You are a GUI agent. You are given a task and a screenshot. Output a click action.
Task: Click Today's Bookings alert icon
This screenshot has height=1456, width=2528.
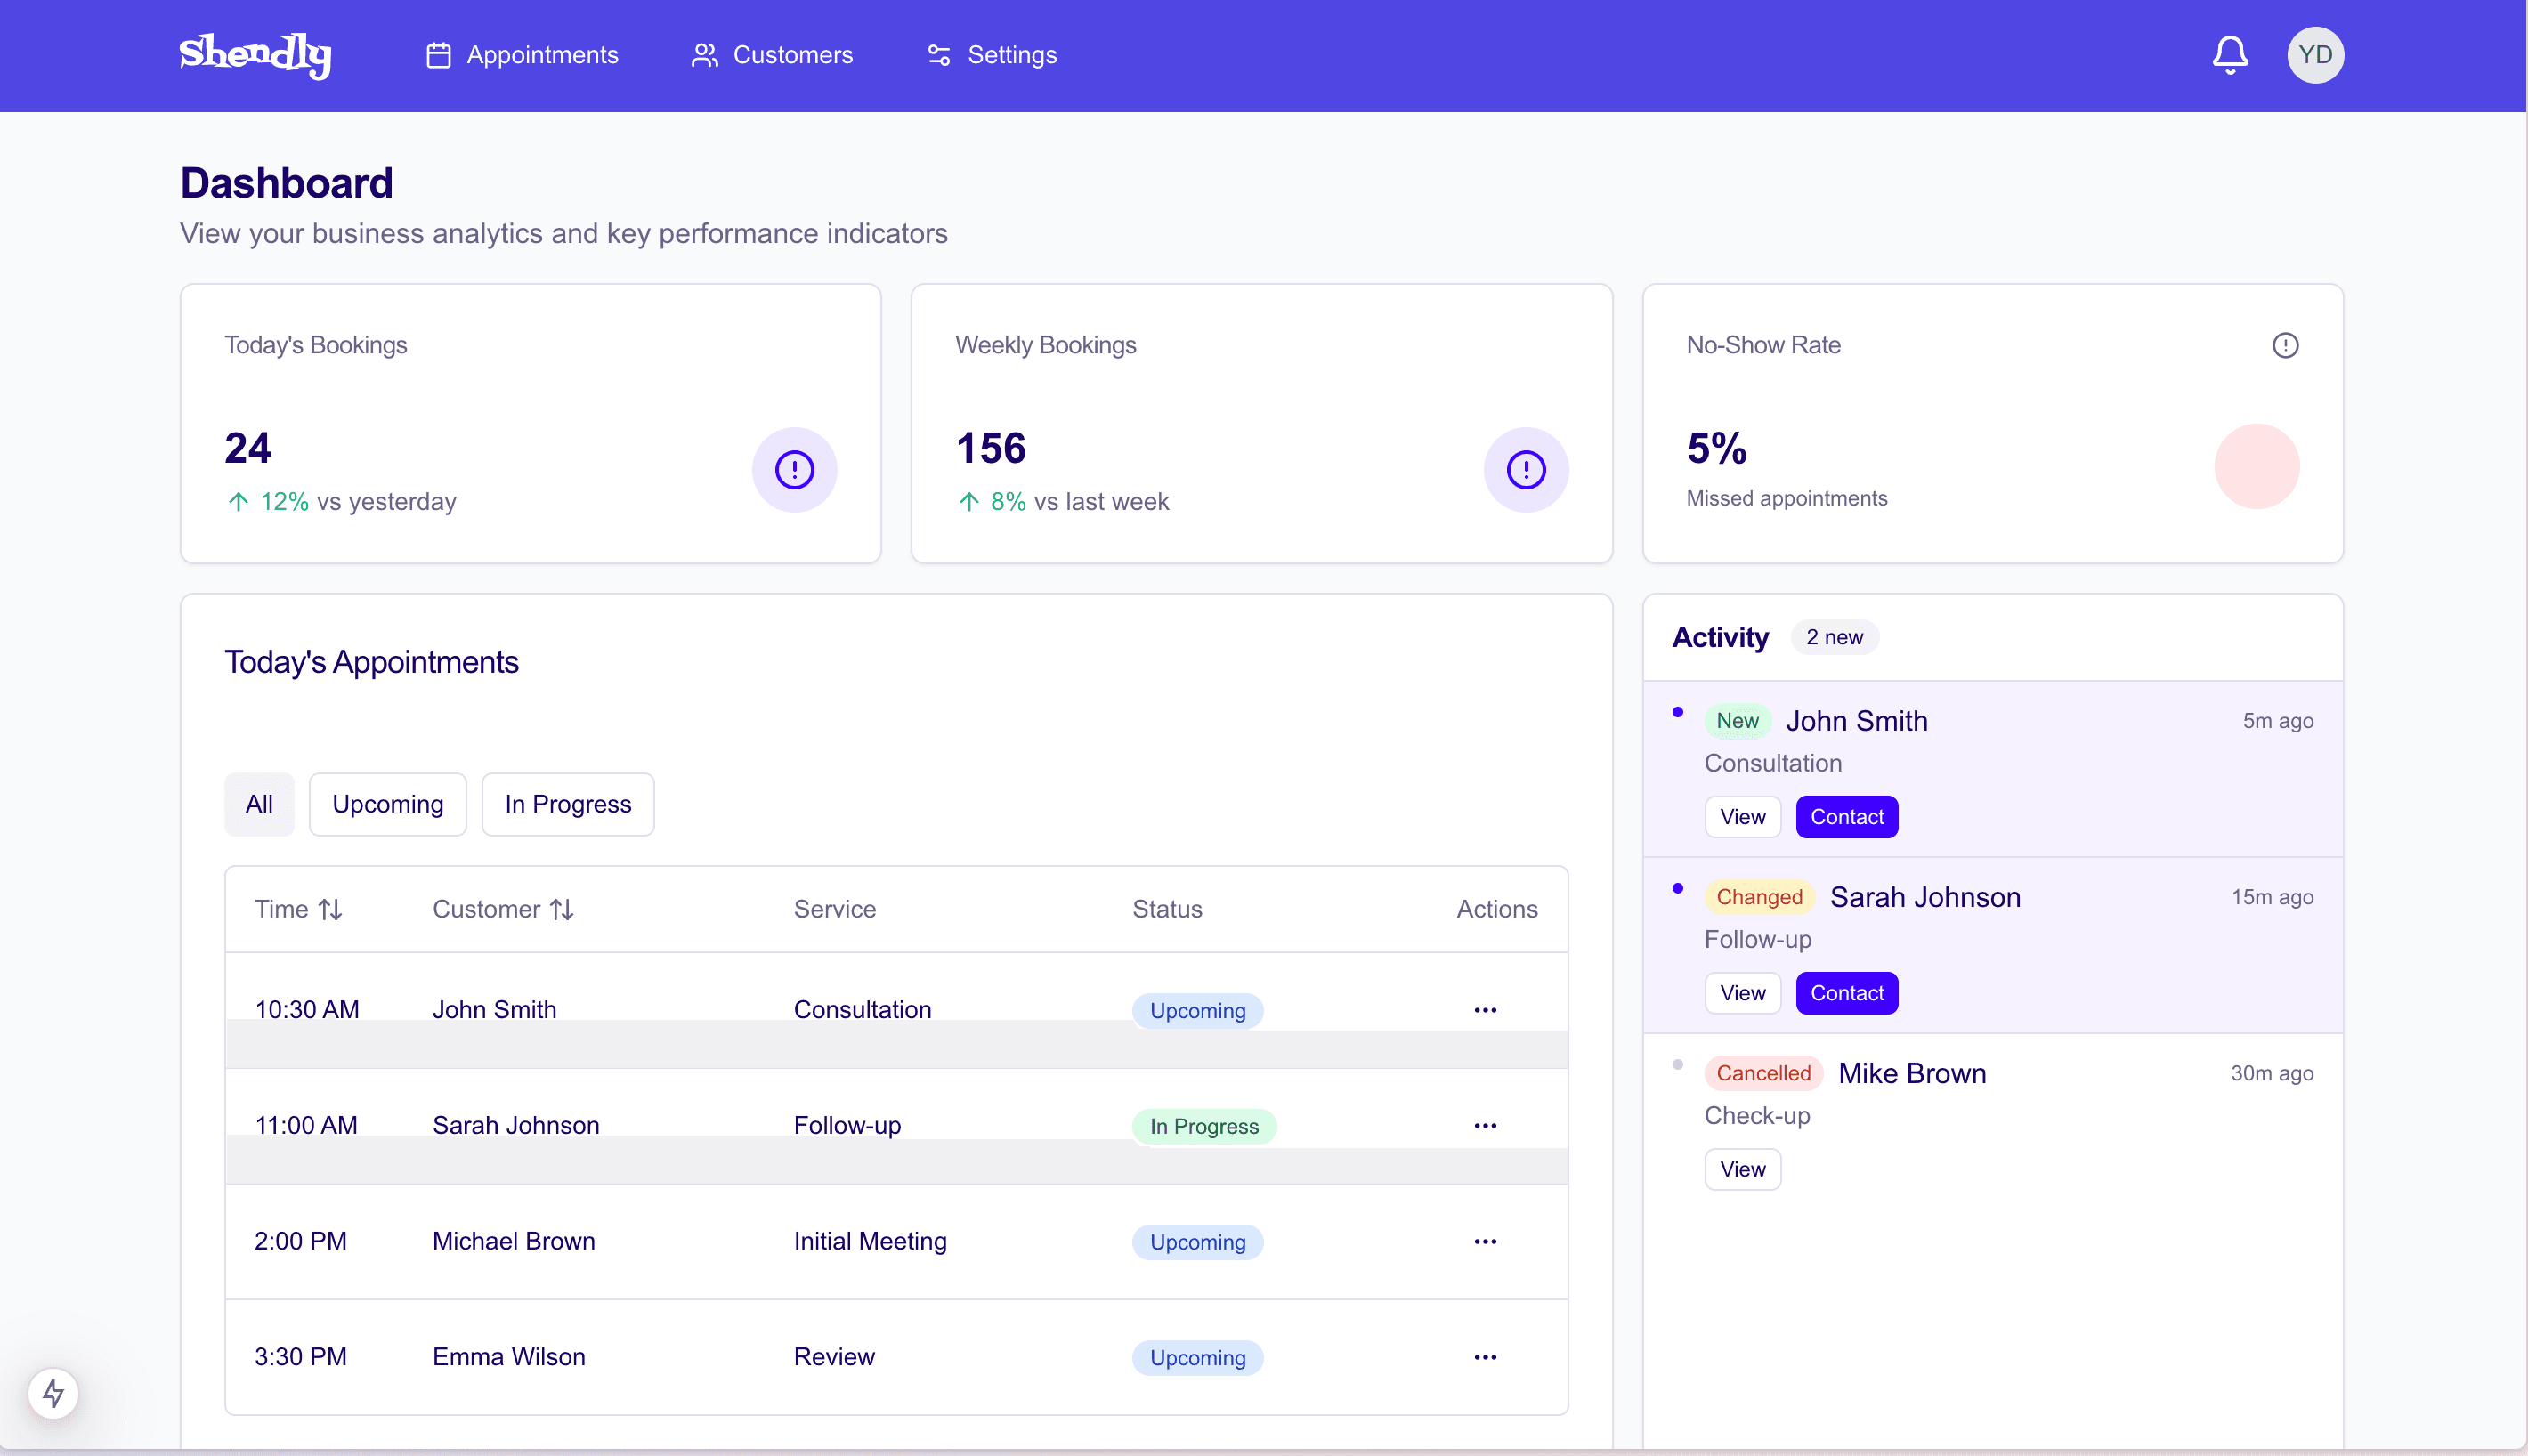794,470
